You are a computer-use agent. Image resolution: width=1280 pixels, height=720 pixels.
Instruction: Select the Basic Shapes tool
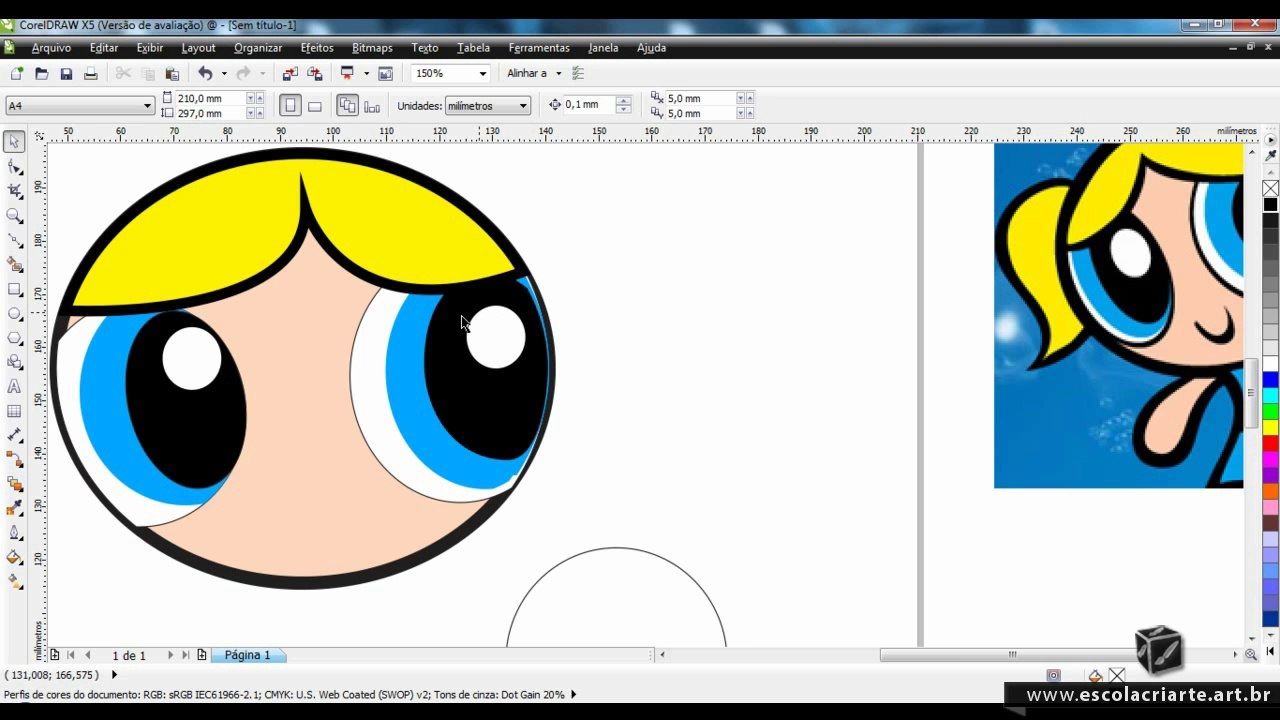pos(15,362)
